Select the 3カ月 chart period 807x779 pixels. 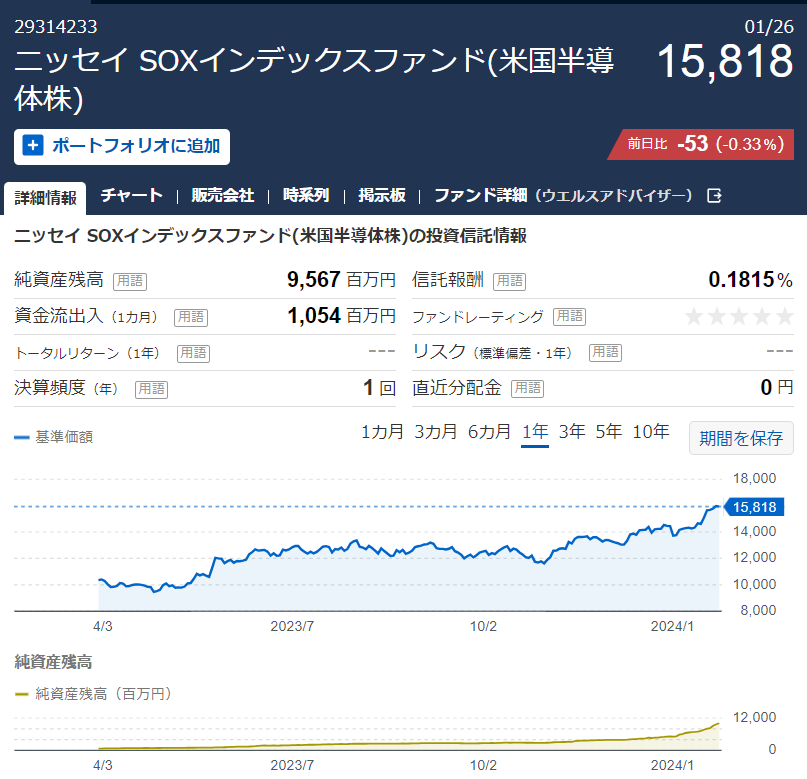click(435, 432)
